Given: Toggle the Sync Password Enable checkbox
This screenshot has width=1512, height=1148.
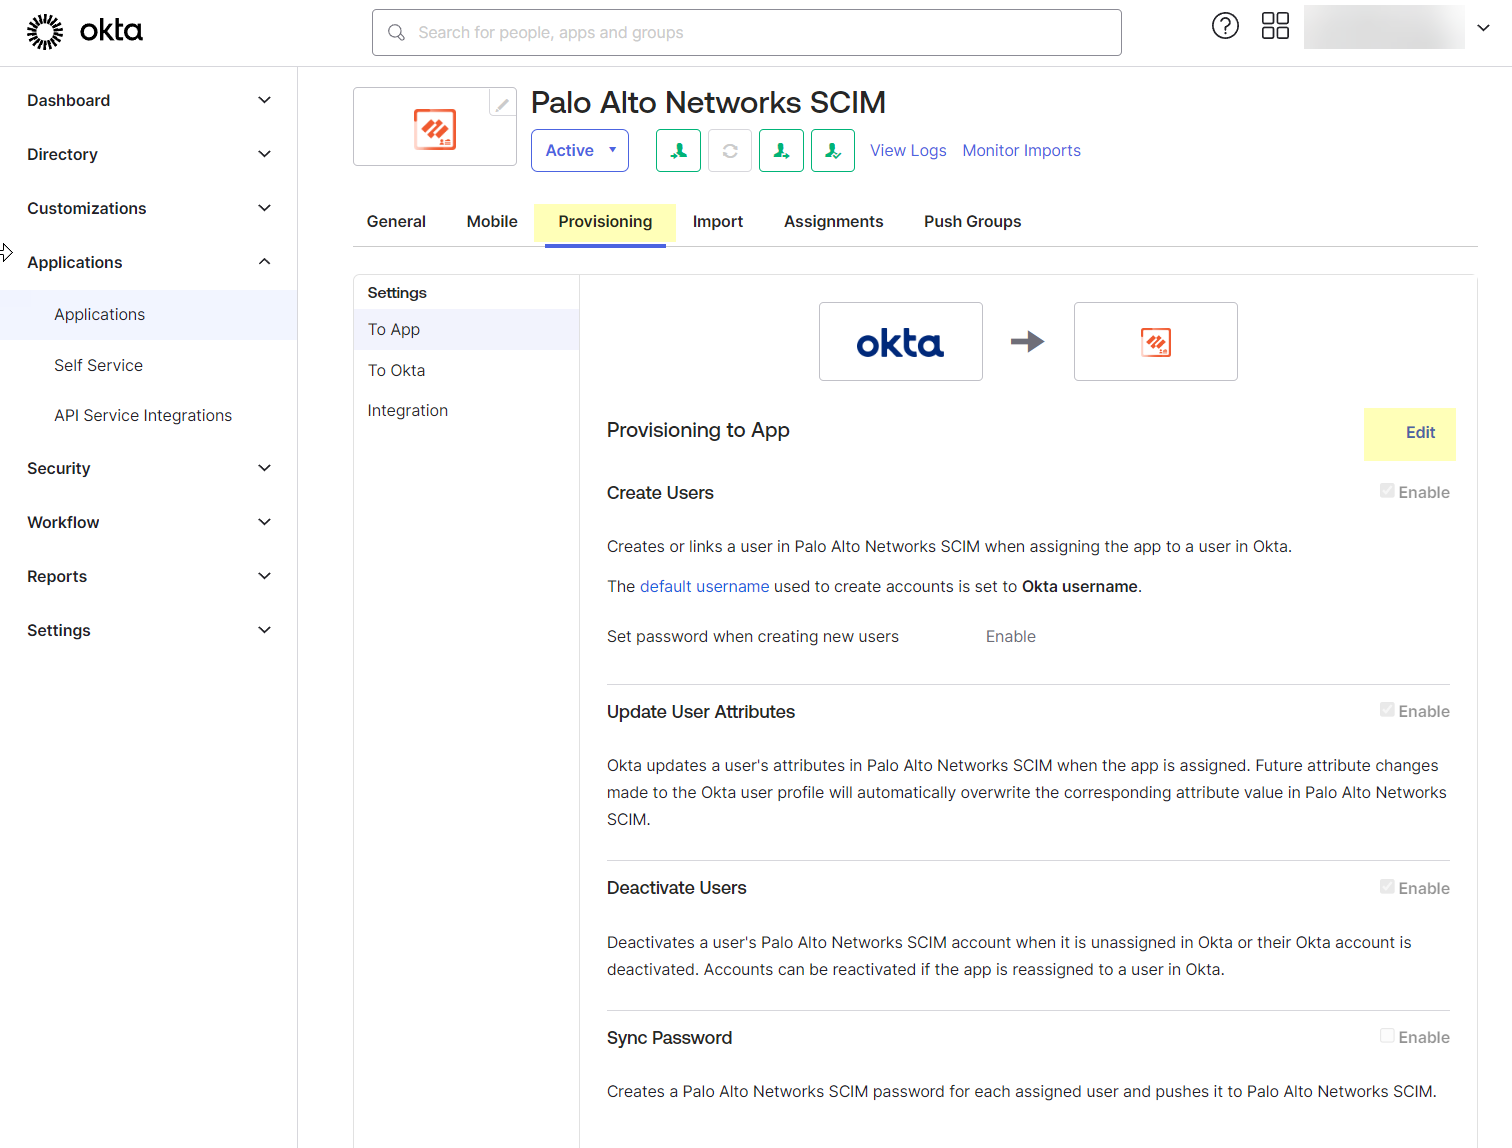Looking at the screenshot, I should [x=1387, y=1036].
